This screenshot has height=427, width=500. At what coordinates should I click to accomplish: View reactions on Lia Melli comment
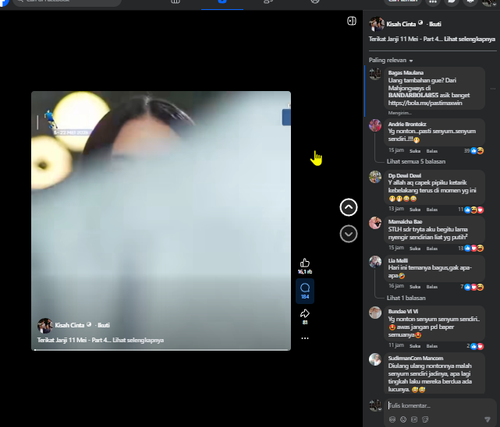(472, 287)
